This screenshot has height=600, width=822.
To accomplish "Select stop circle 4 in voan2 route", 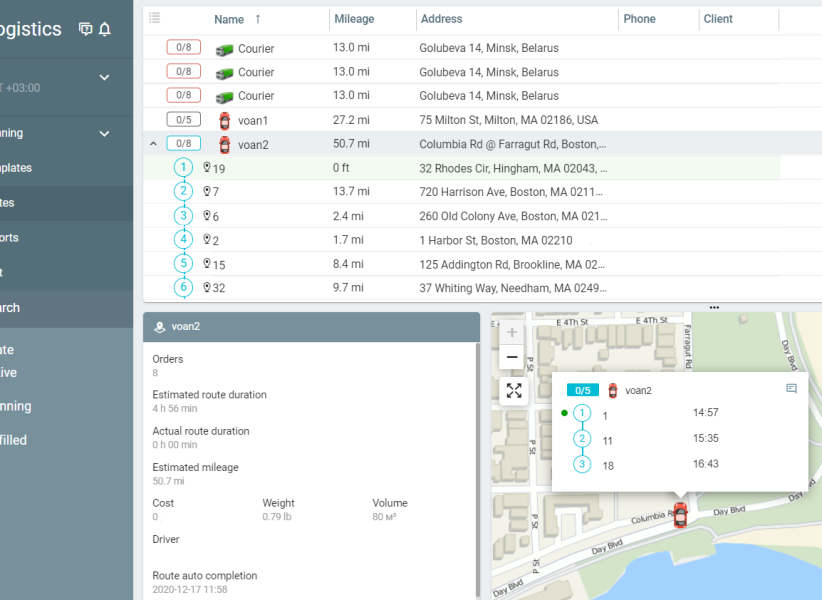I will 183,239.
